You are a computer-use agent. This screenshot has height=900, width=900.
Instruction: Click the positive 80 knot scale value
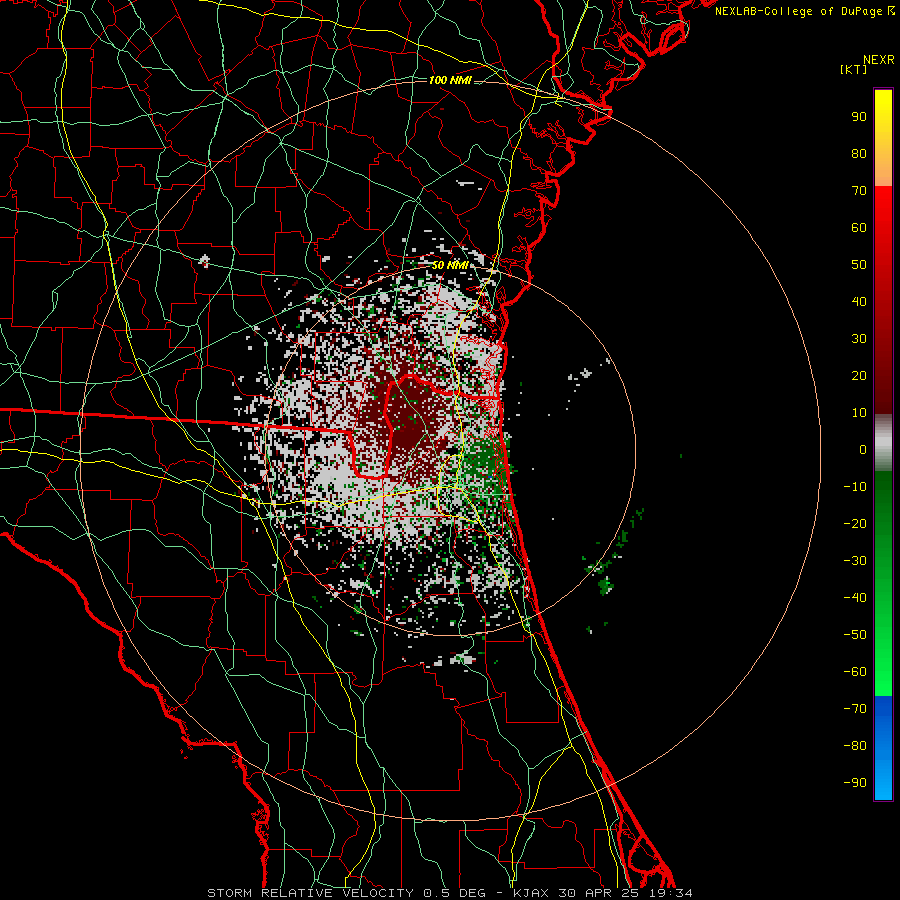pos(859,153)
